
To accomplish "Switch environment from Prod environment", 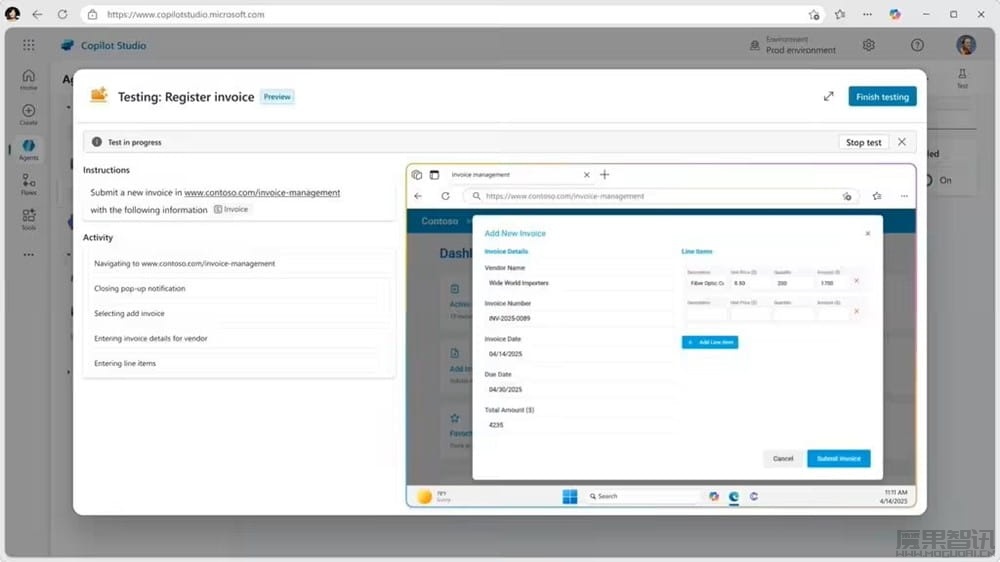I will click(x=793, y=45).
